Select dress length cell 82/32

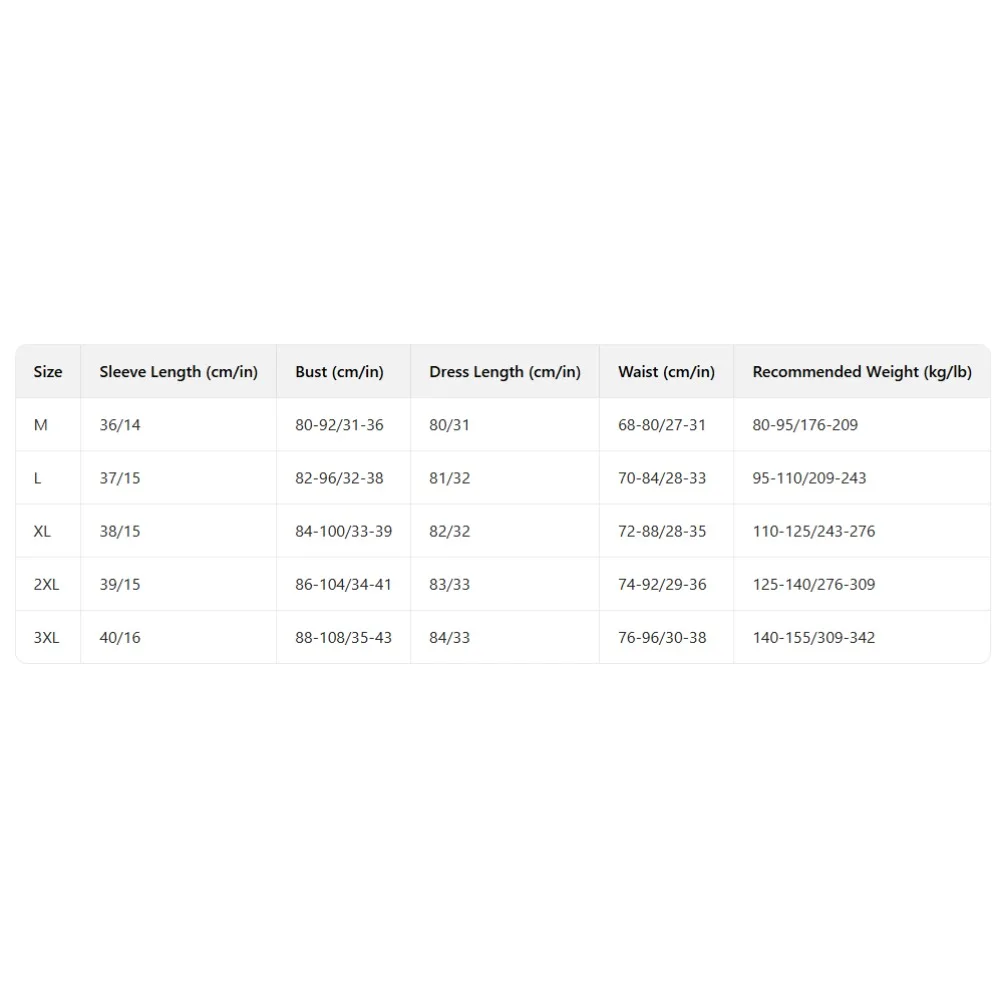[449, 531]
